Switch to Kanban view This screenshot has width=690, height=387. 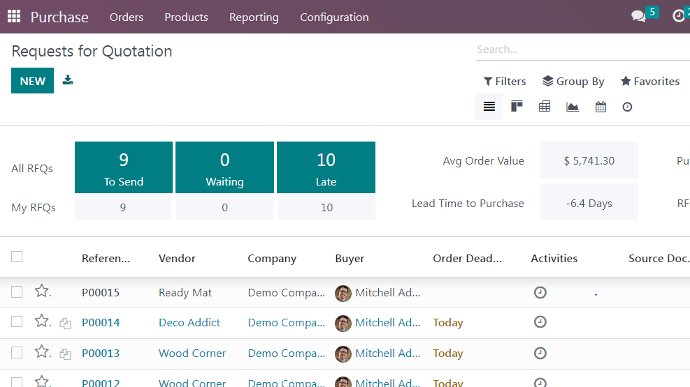517,107
